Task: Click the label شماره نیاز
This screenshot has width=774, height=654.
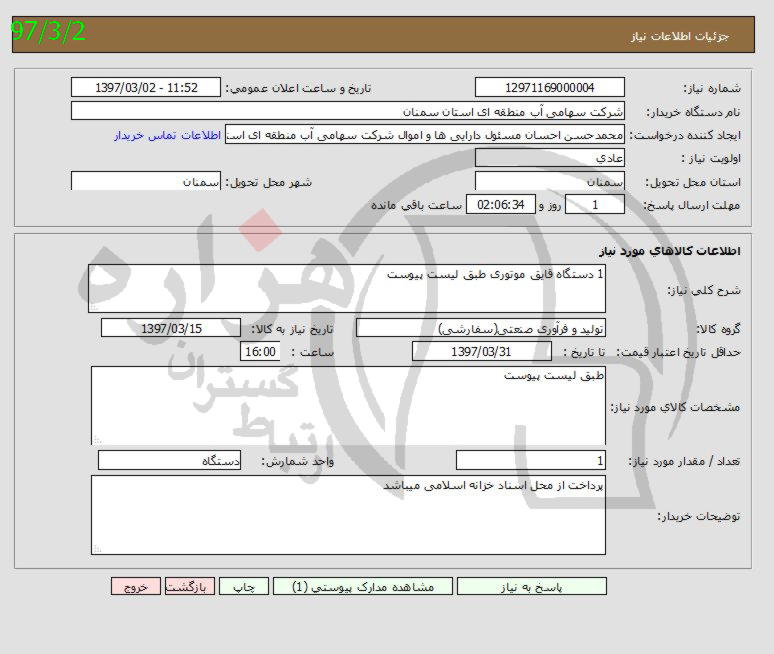Action: [x=712, y=88]
